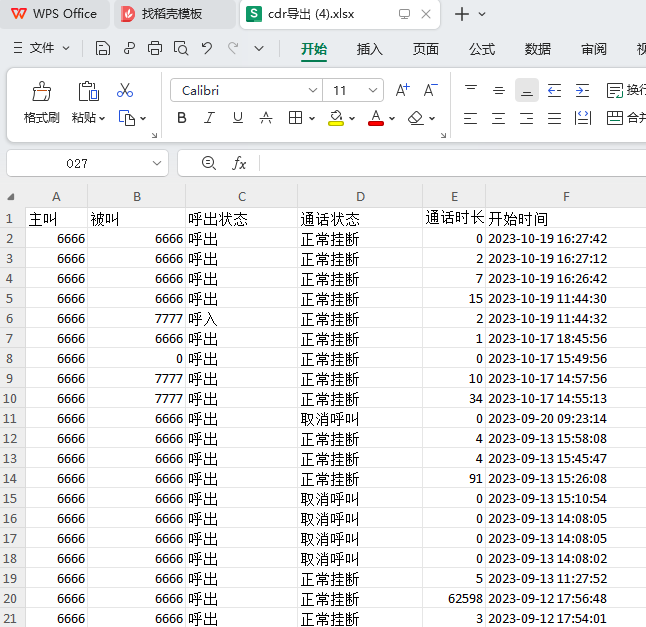Open the 文件 (File) menu
646x627 pixels.
(42, 48)
